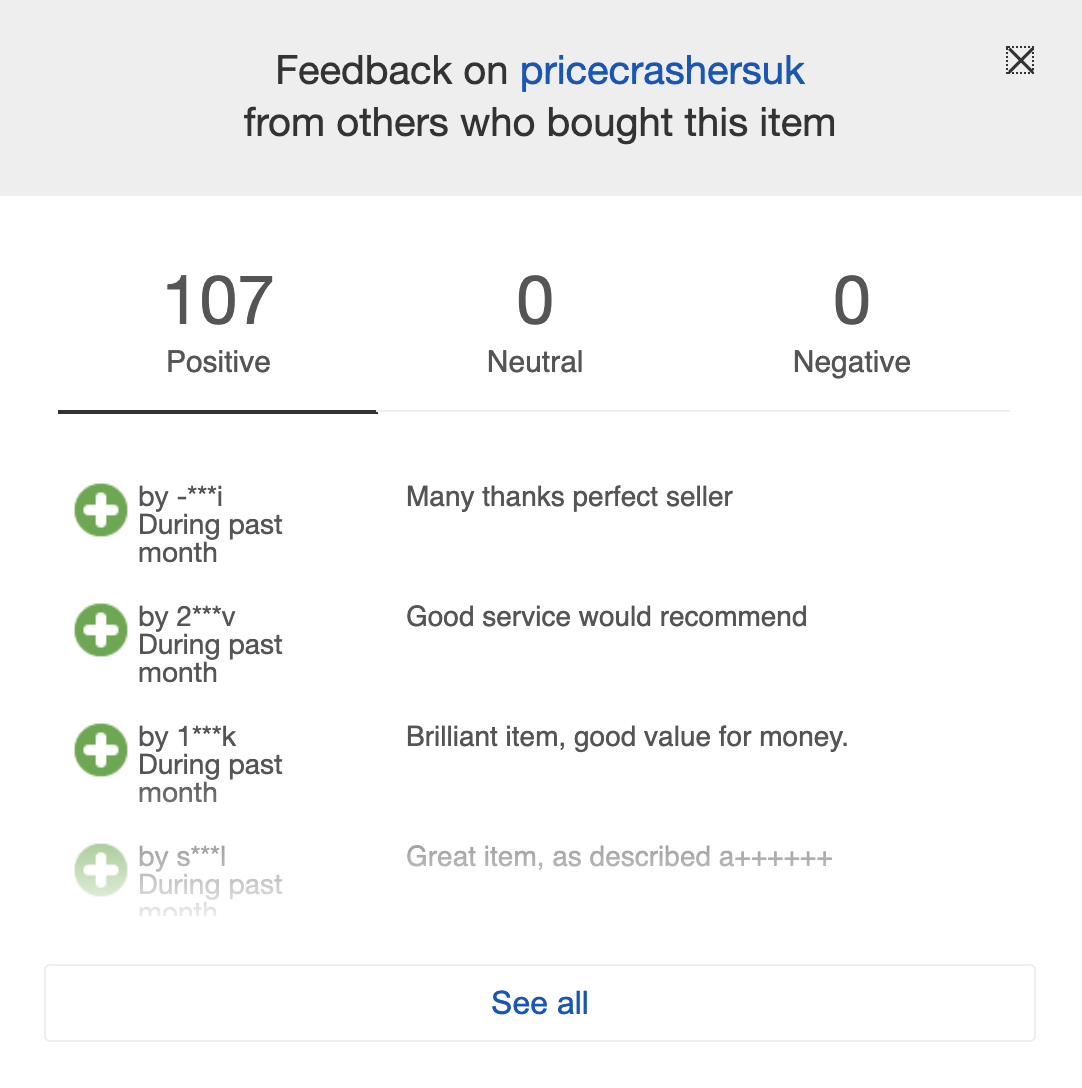The image size is (1082, 1088).
Task: Select the Positive feedback tab
Action: pyautogui.click(x=218, y=325)
